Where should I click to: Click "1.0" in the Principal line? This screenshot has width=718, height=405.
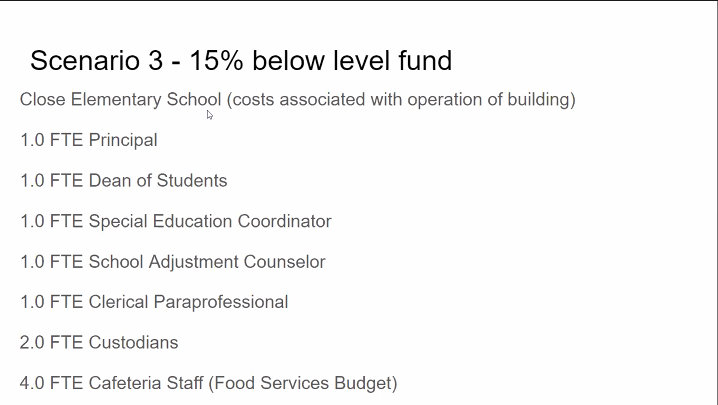pyautogui.click(x=32, y=140)
